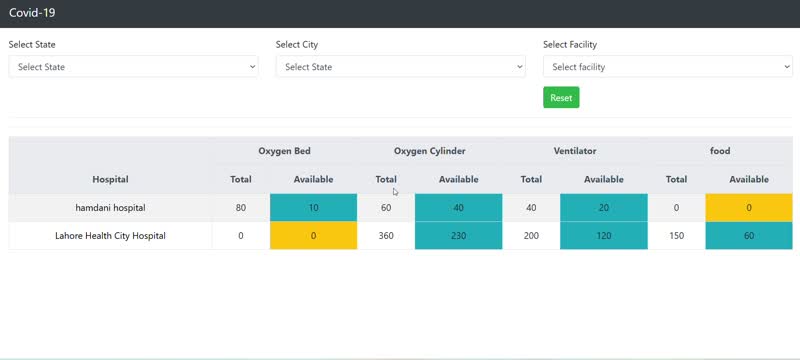Viewport: 800px width, 360px height.
Task: Click oxygen cylinder total cell showing 360
Action: pyautogui.click(x=386, y=236)
